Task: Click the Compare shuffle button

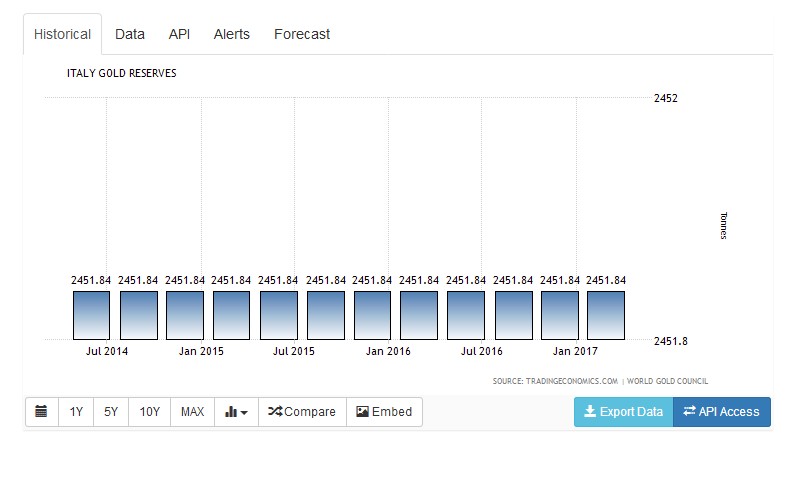Action: coord(302,412)
